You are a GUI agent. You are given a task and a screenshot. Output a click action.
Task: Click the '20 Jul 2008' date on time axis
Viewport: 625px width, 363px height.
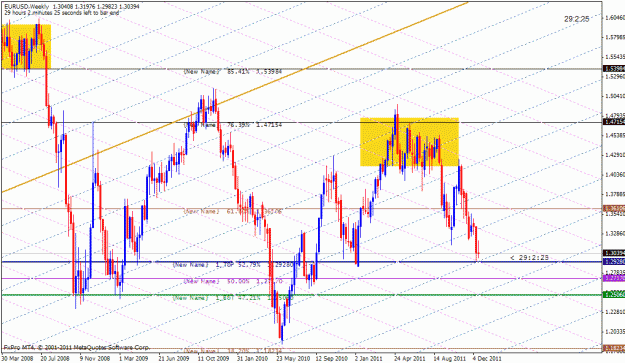coord(55,359)
